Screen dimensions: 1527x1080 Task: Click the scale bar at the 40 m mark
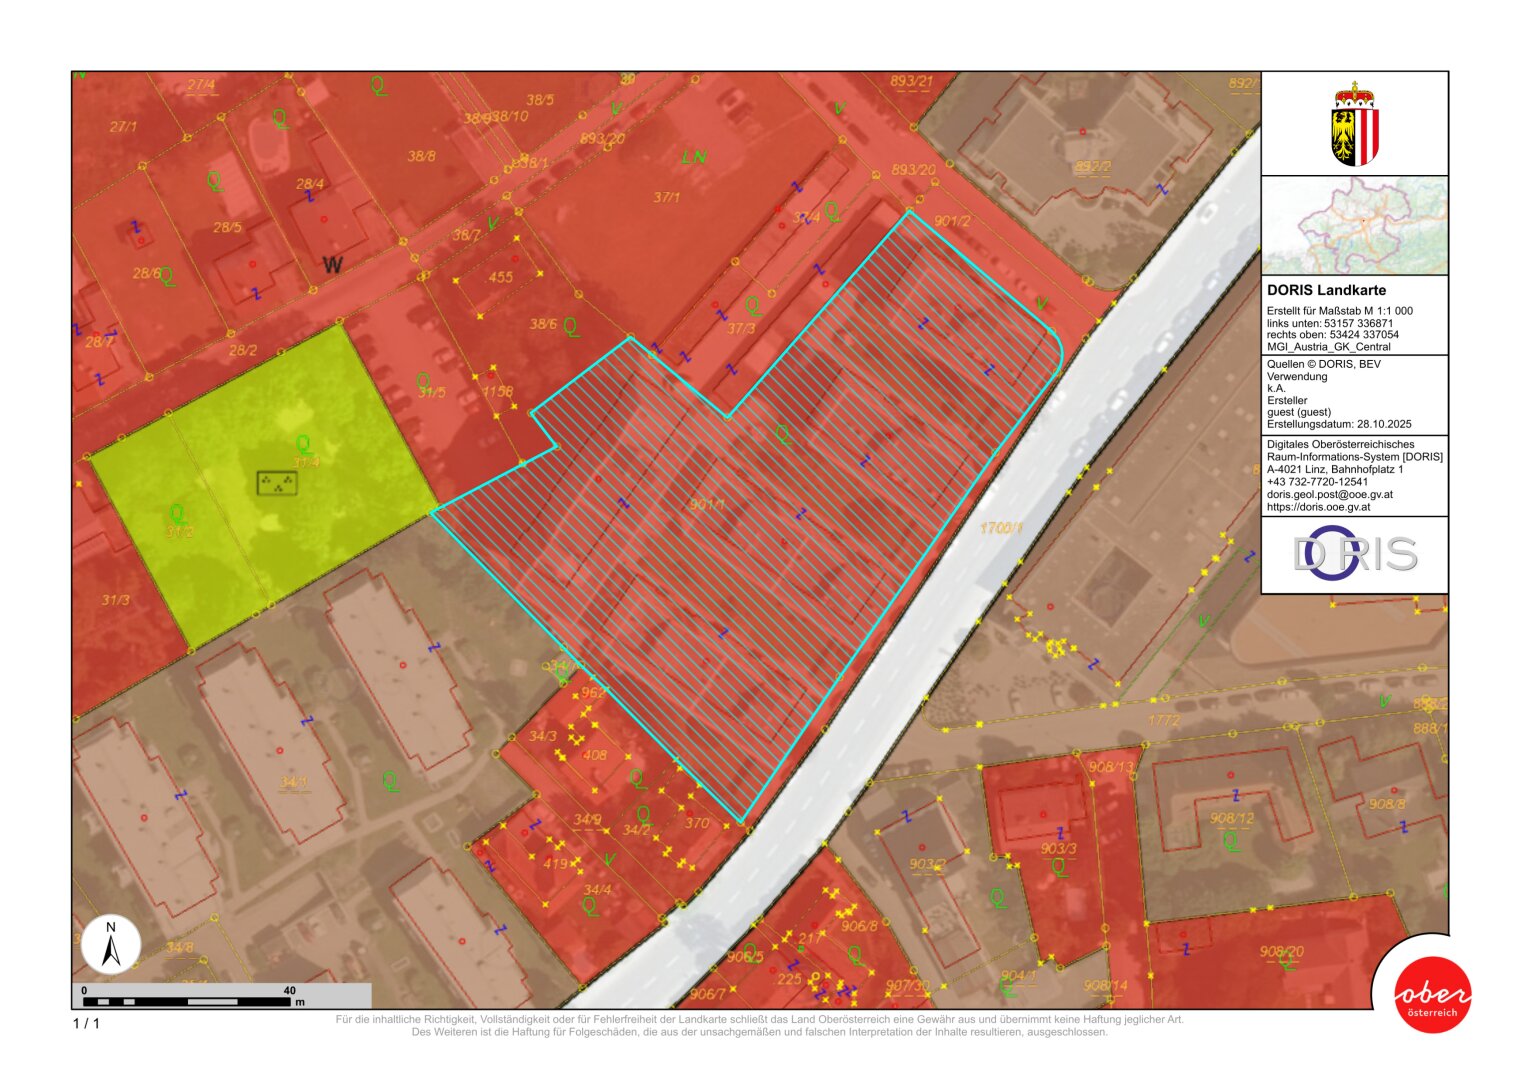point(290,992)
